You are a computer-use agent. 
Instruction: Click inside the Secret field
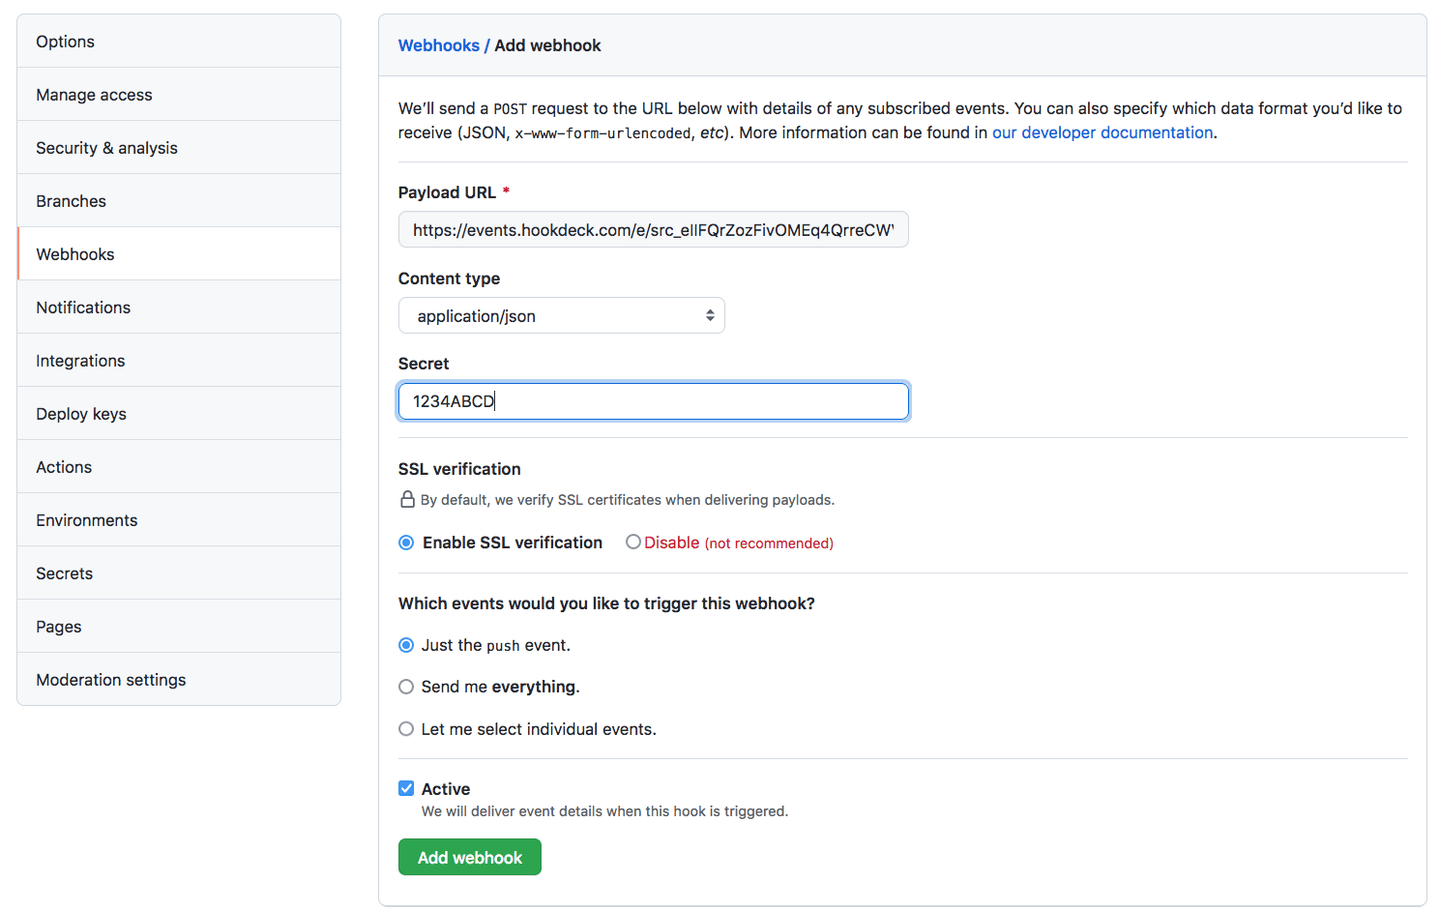tap(653, 401)
